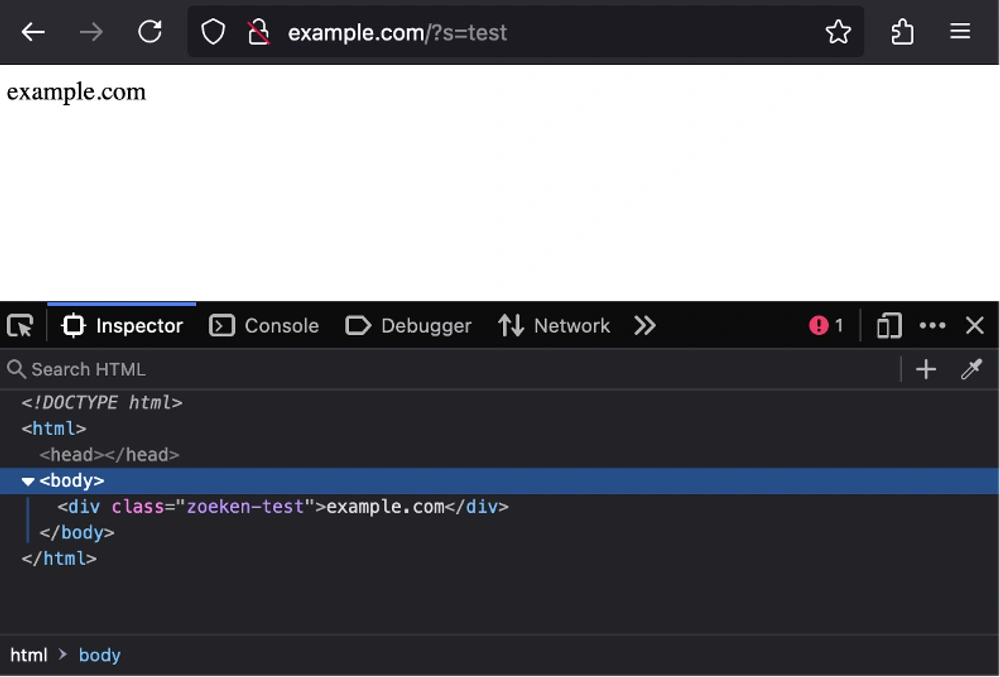Open the Extensions puzzle icon
This screenshot has width=1000, height=677.
tap(902, 32)
